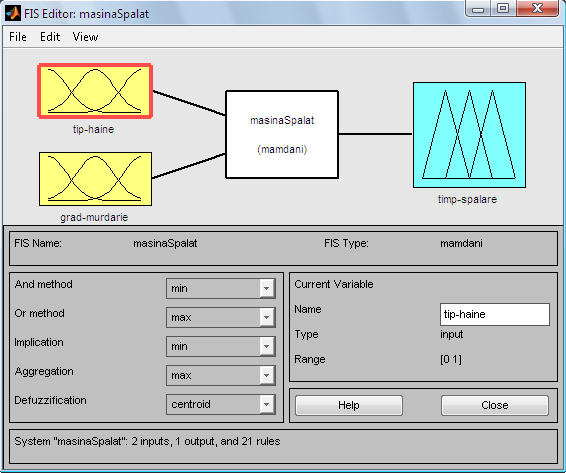Click the masinaSpalat mamdani rule block
566x473 pixels.
tap(282, 134)
